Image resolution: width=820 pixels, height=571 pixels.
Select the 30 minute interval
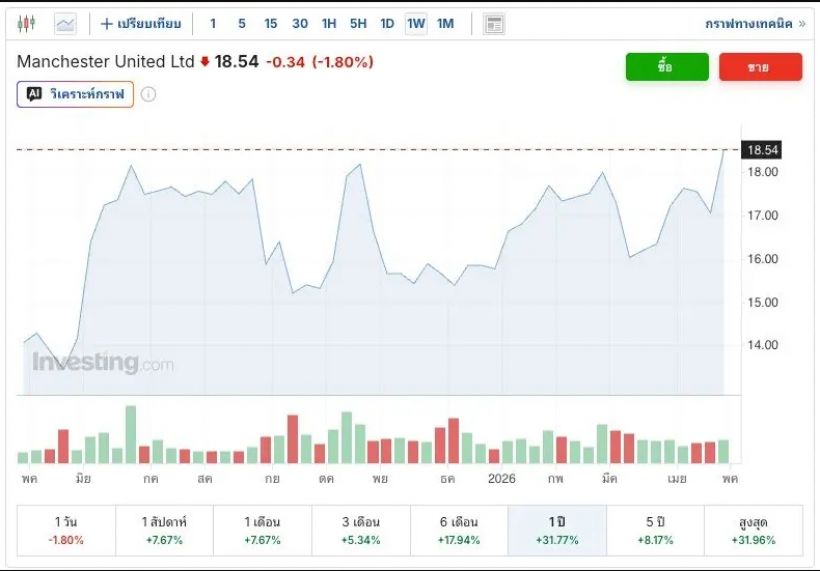click(x=300, y=24)
